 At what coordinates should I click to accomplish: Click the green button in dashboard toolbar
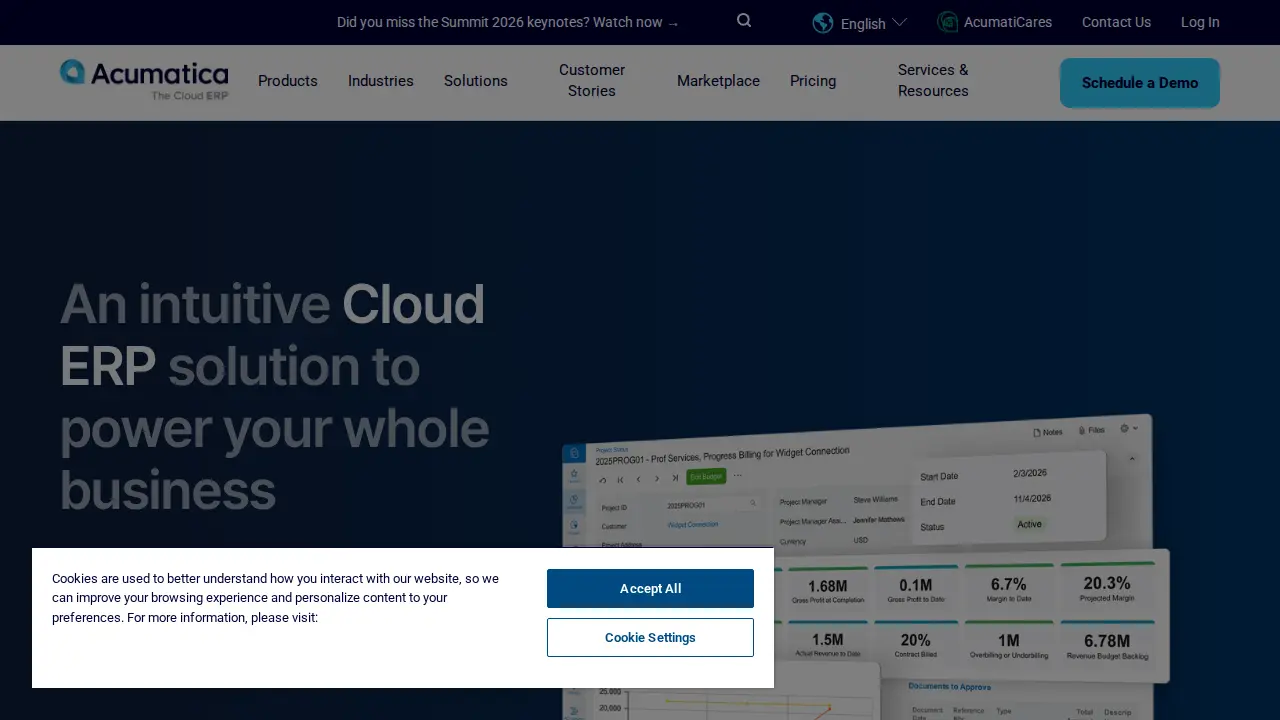pos(706,477)
